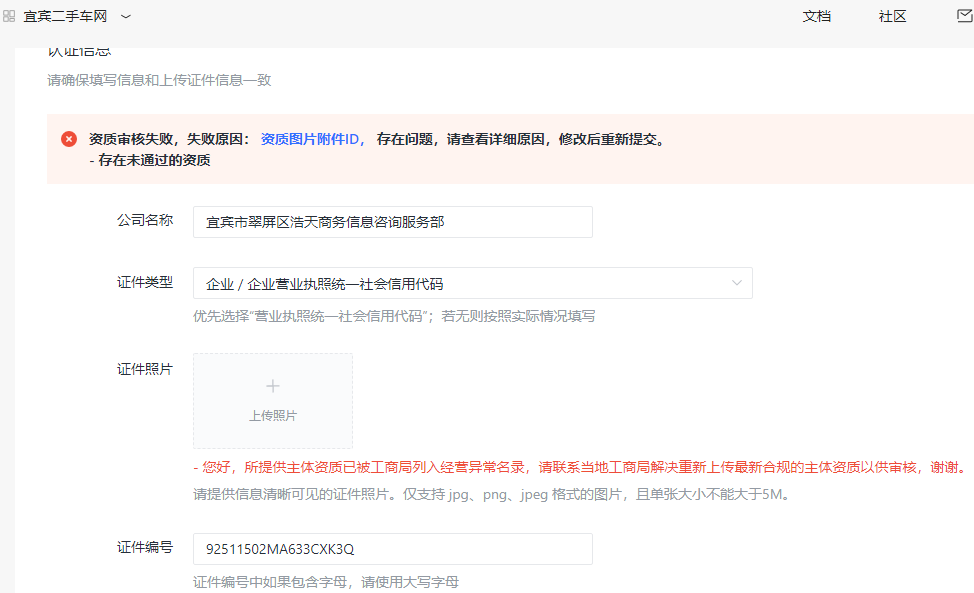Click the red 工商局 rejection reason text
Image resolution: width=974 pixels, height=593 pixels.
click(580, 467)
